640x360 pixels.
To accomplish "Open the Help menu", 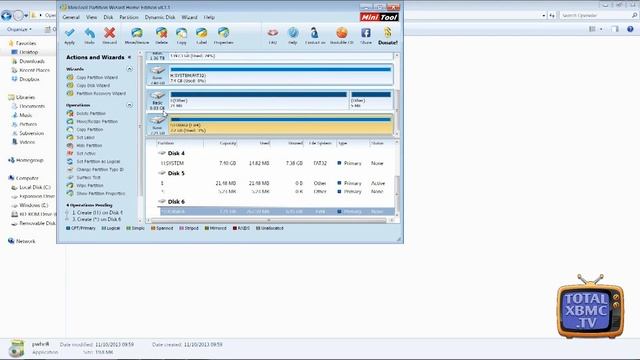I will point(209,18).
